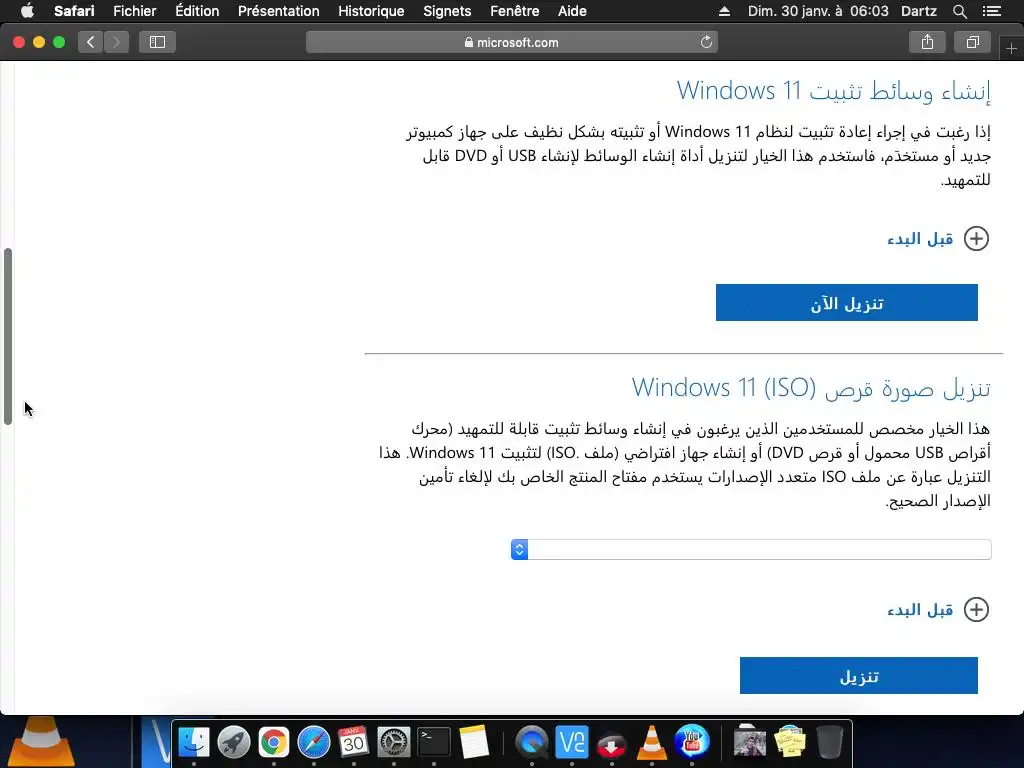Open the Aide menu

[572, 11]
